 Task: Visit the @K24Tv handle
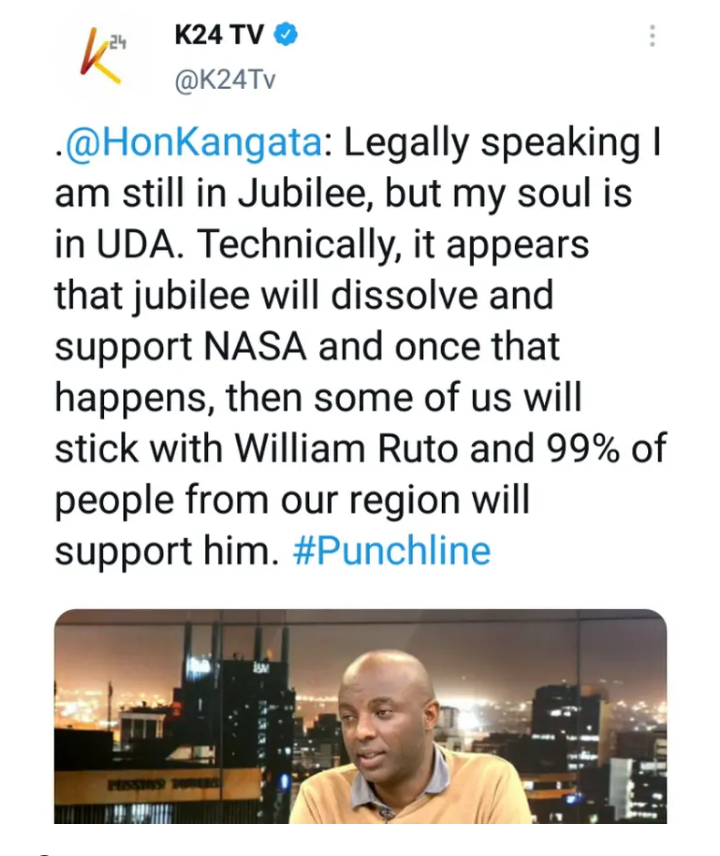tap(225, 81)
